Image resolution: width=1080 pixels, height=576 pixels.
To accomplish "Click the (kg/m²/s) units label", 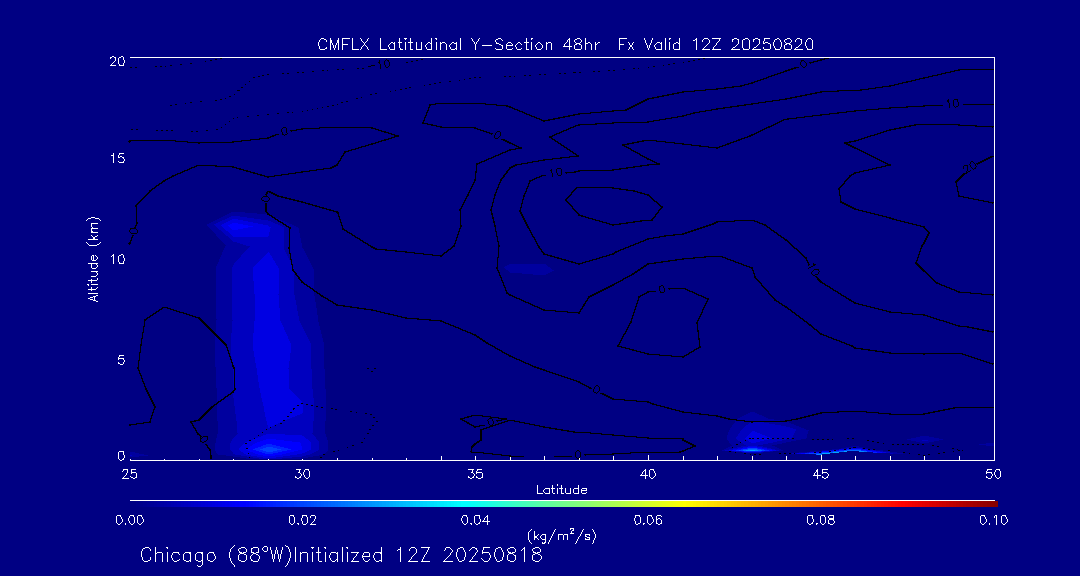I will [561, 536].
